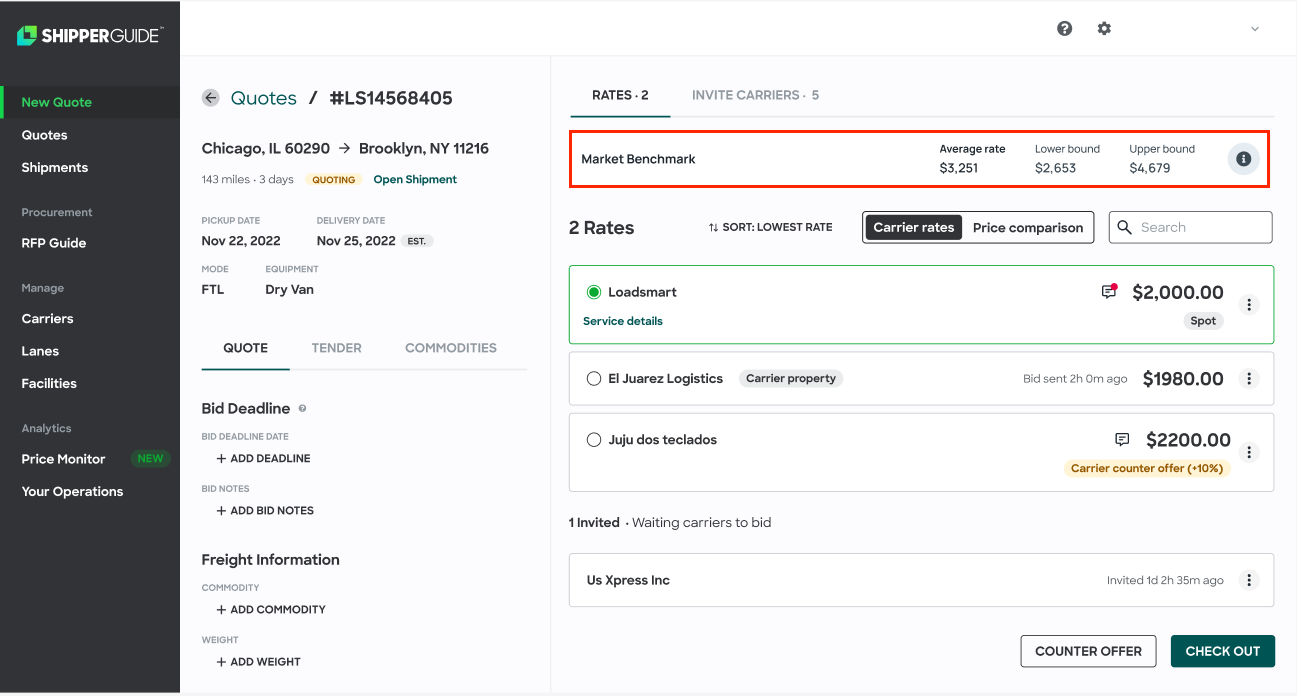1297x696 pixels.
Task: Click the NEW badge next to Price Monitor
Action: tap(150, 459)
